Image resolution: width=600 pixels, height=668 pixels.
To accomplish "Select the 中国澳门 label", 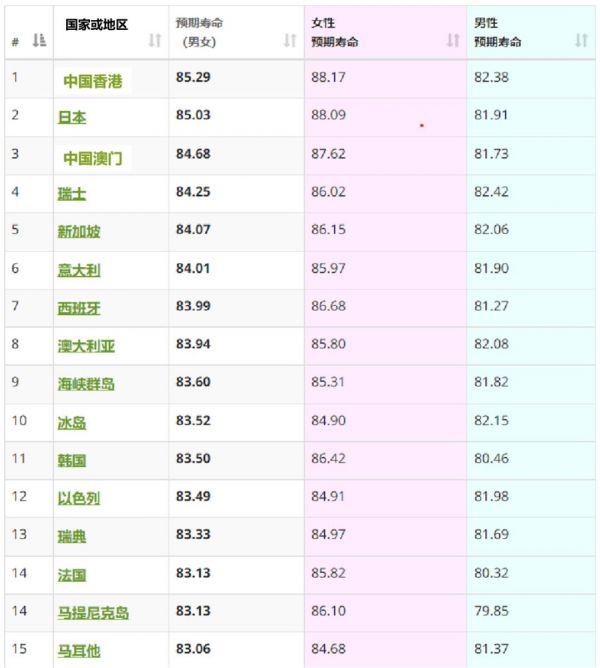I will coord(93,158).
